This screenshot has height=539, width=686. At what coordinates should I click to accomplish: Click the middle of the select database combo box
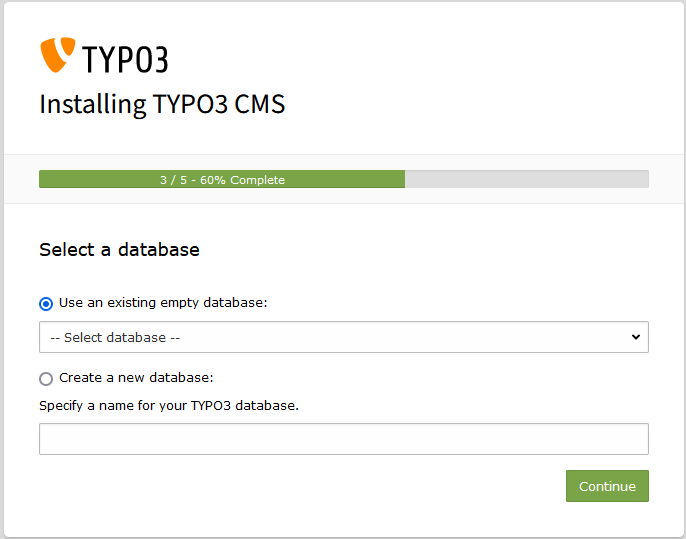(343, 337)
